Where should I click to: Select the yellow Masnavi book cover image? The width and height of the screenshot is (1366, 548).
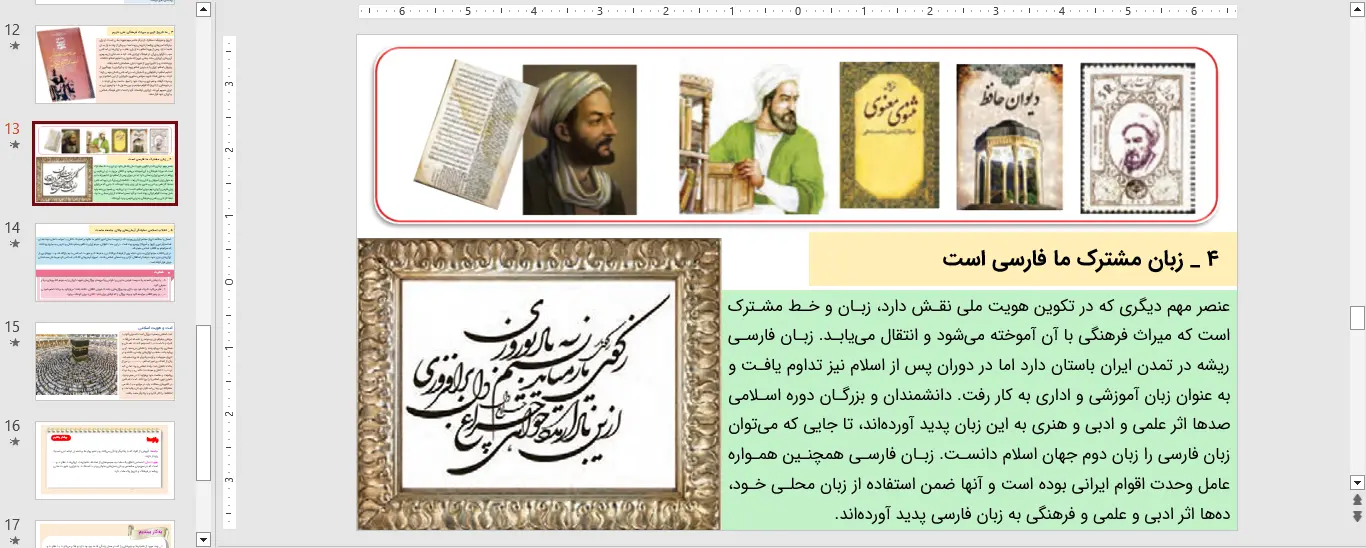tap(889, 135)
